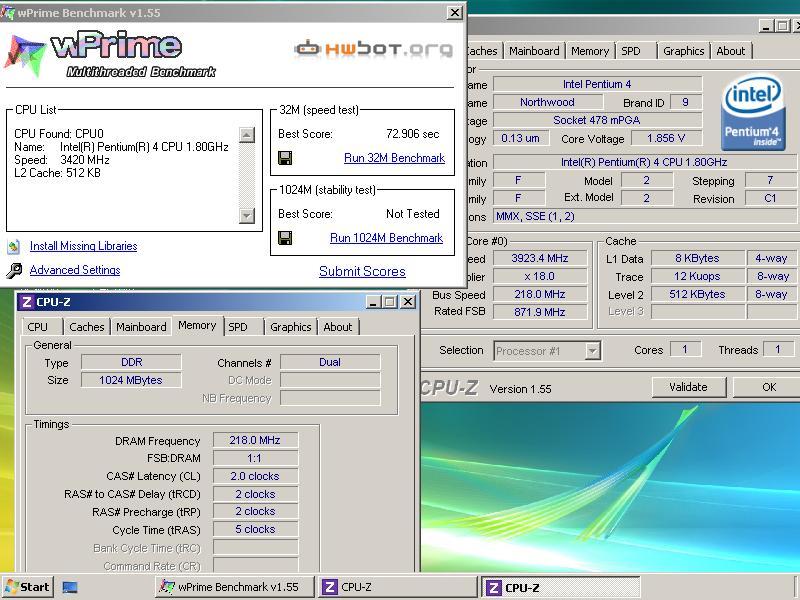Click the 72.906 sec best score
This screenshot has height=600, width=800.
coord(412,134)
